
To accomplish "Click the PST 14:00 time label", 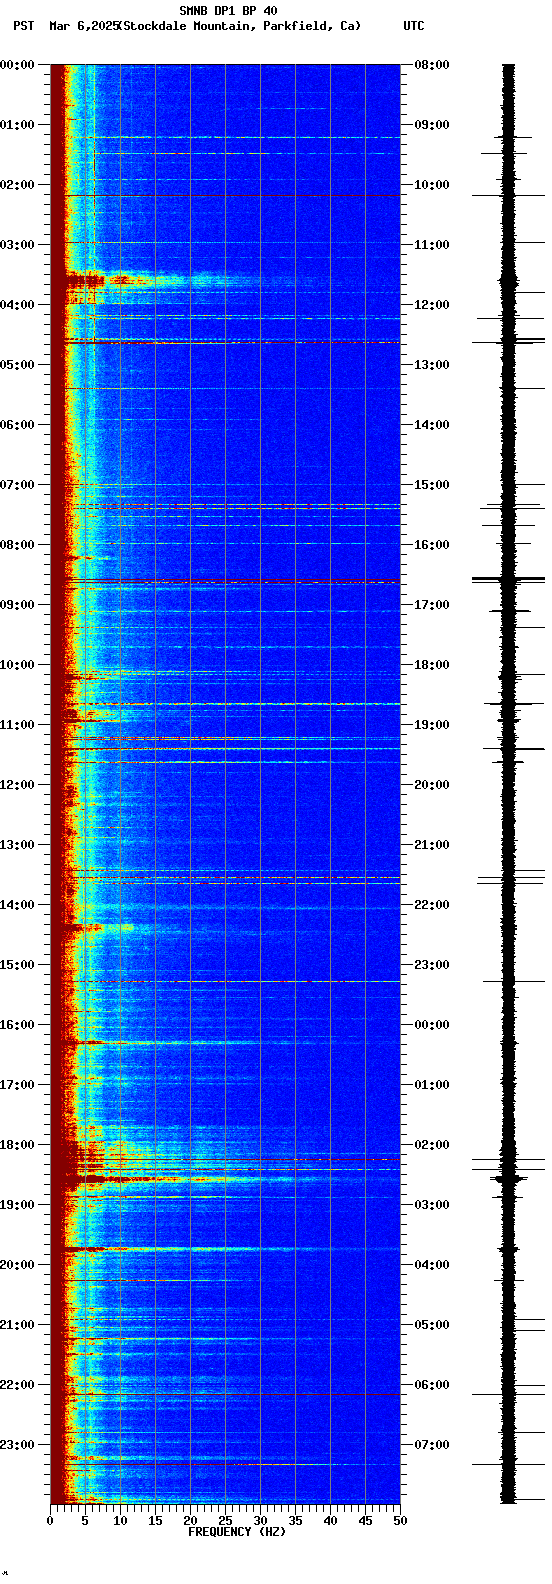I will [17, 905].
